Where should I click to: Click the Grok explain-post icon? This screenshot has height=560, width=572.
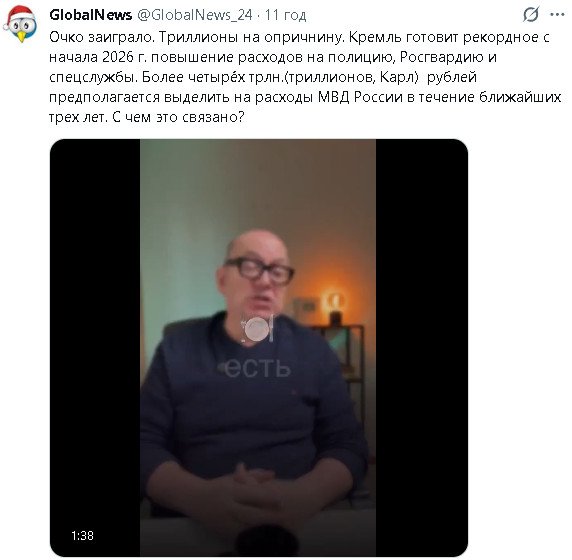pos(530,15)
